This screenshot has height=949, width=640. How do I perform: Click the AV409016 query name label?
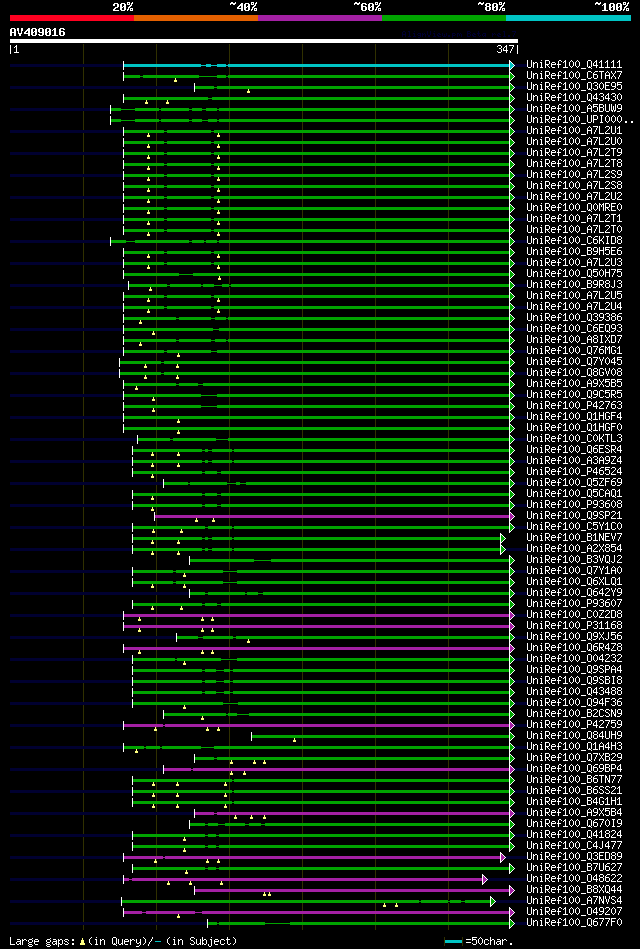point(38,32)
